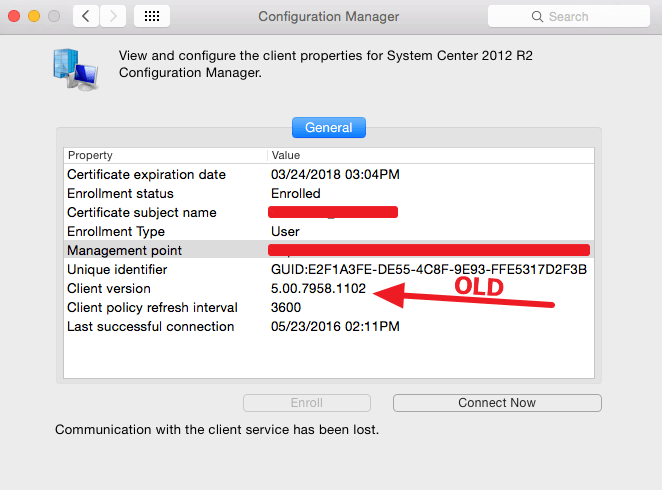
Task: Click the Configuration Manager computer icon
Action: click(74, 70)
